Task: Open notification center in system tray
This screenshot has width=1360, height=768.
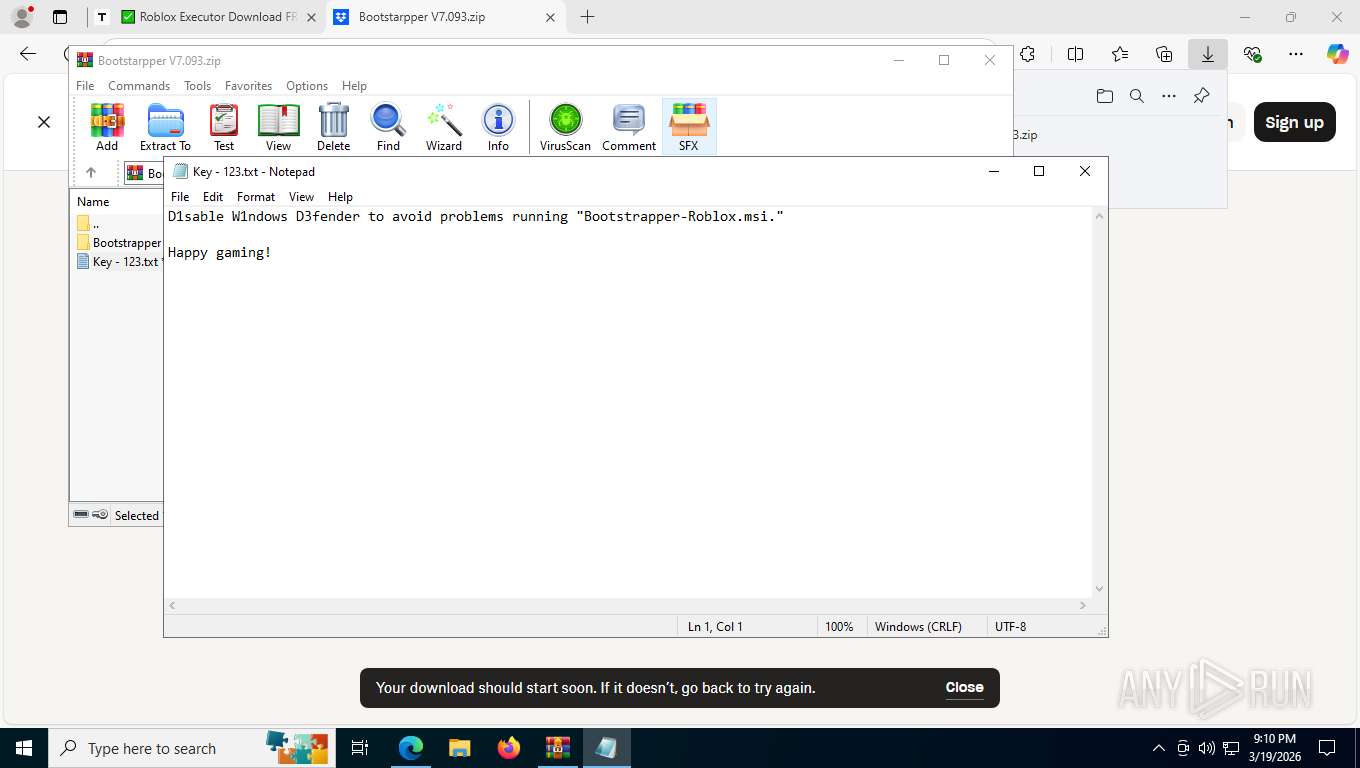Action: point(1327,748)
